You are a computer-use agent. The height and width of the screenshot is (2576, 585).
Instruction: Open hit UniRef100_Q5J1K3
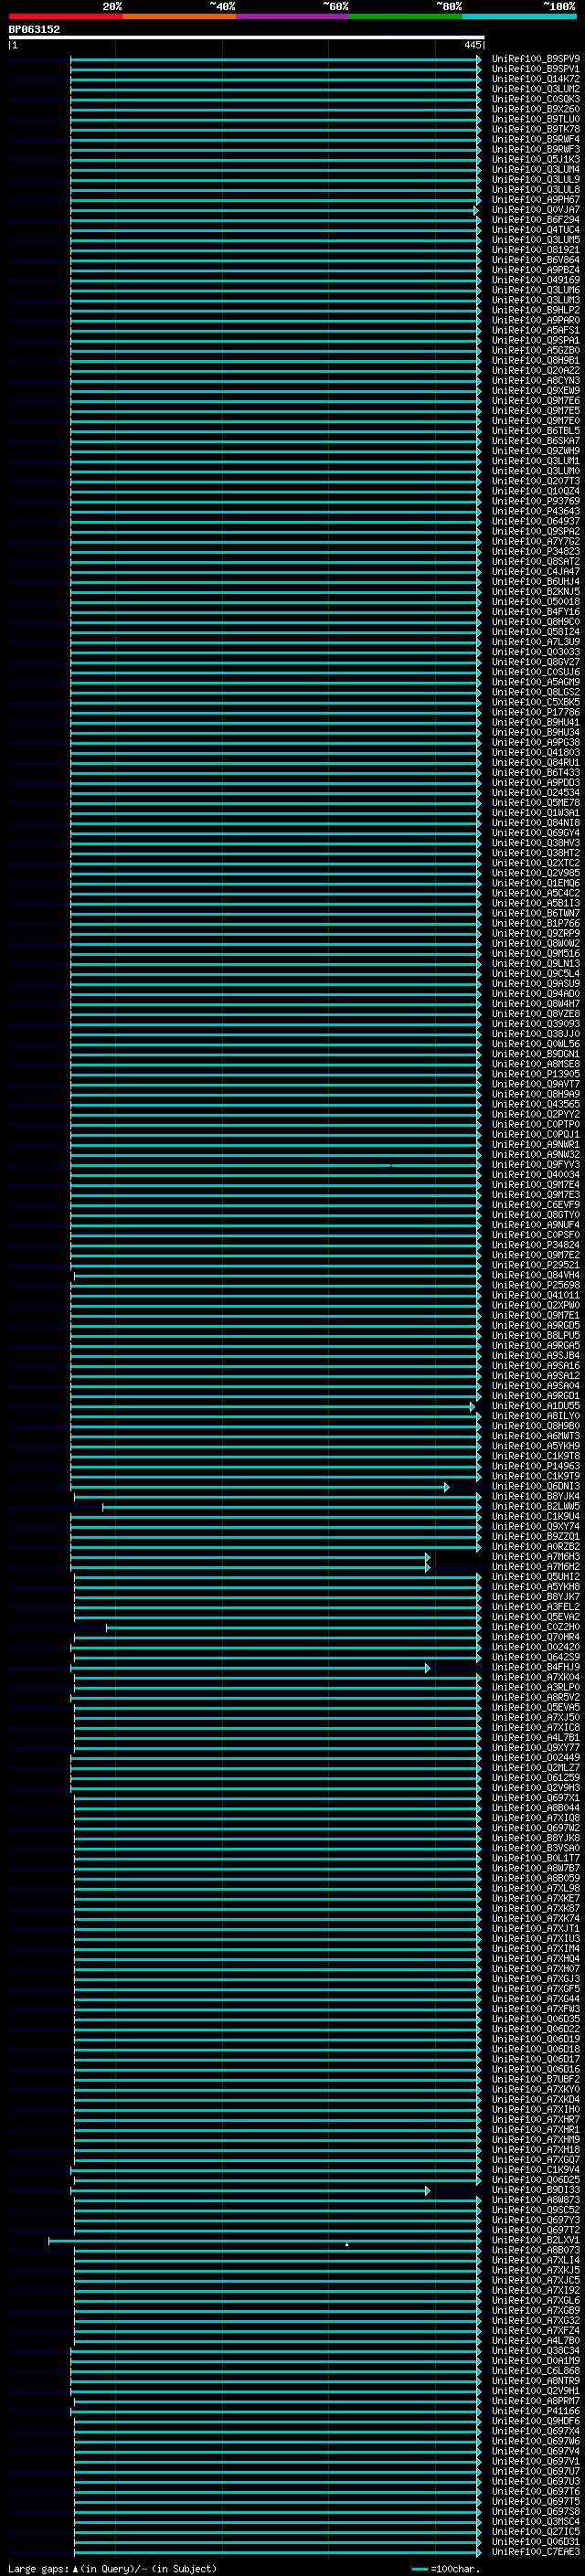(535, 159)
